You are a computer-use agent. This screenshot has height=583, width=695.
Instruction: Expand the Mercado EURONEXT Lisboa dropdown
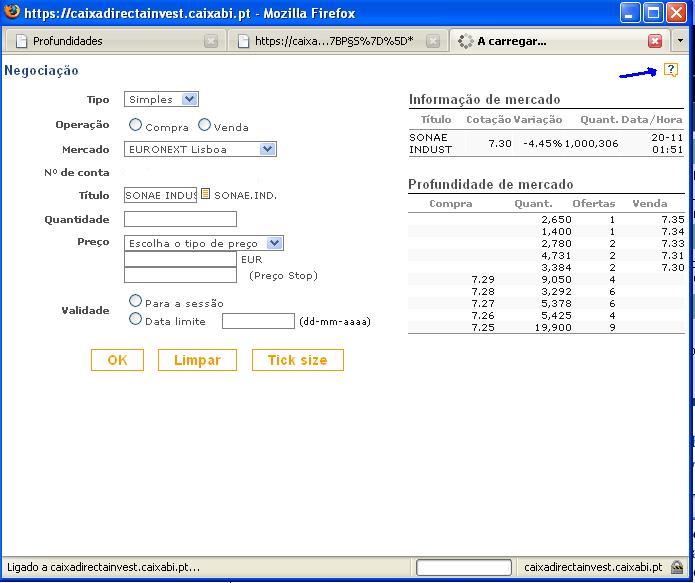click(x=200, y=149)
